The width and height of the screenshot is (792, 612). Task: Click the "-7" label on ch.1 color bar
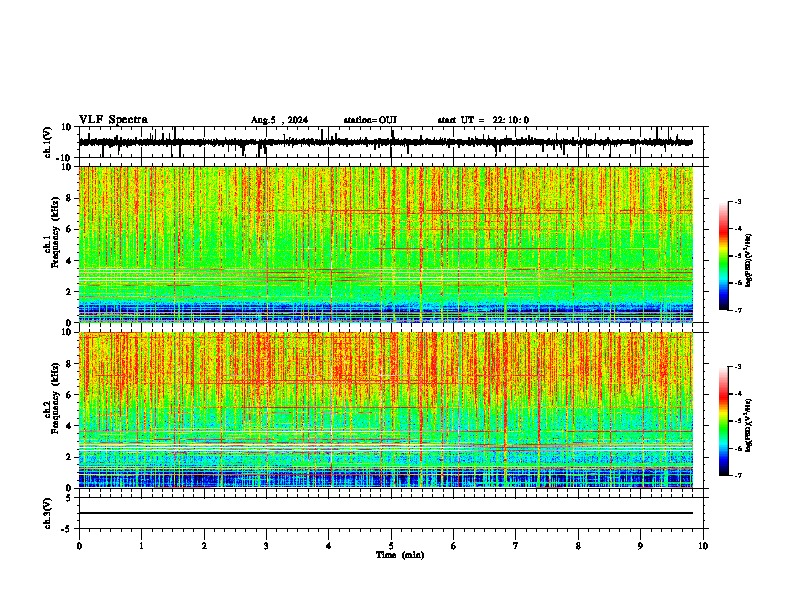pyautogui.click(x=737, y=310)
